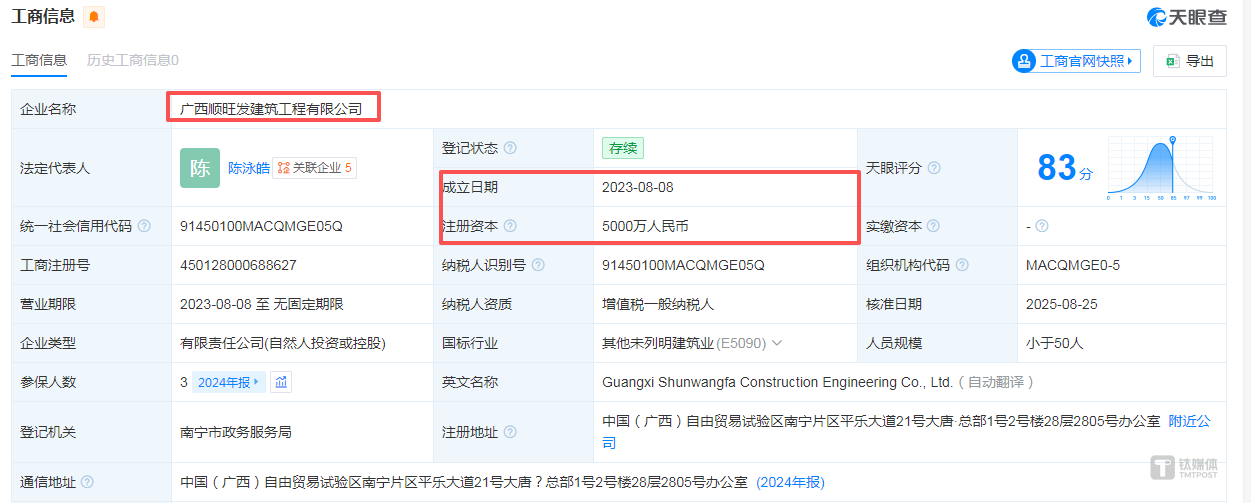Image resolution: width=1251 pixels, height=503 pixels.
Task: Click 南宁市政务服务局 value
Action: point(236,432)
